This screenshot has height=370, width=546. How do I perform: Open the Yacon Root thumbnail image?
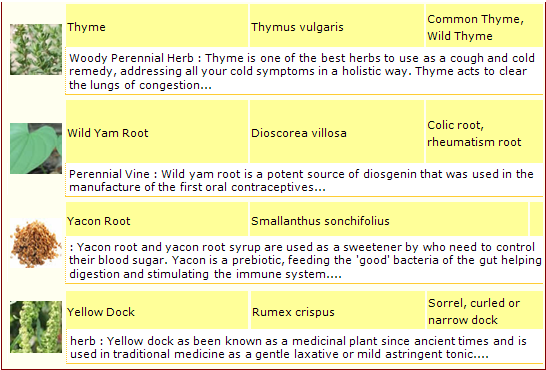pos(36,243)
